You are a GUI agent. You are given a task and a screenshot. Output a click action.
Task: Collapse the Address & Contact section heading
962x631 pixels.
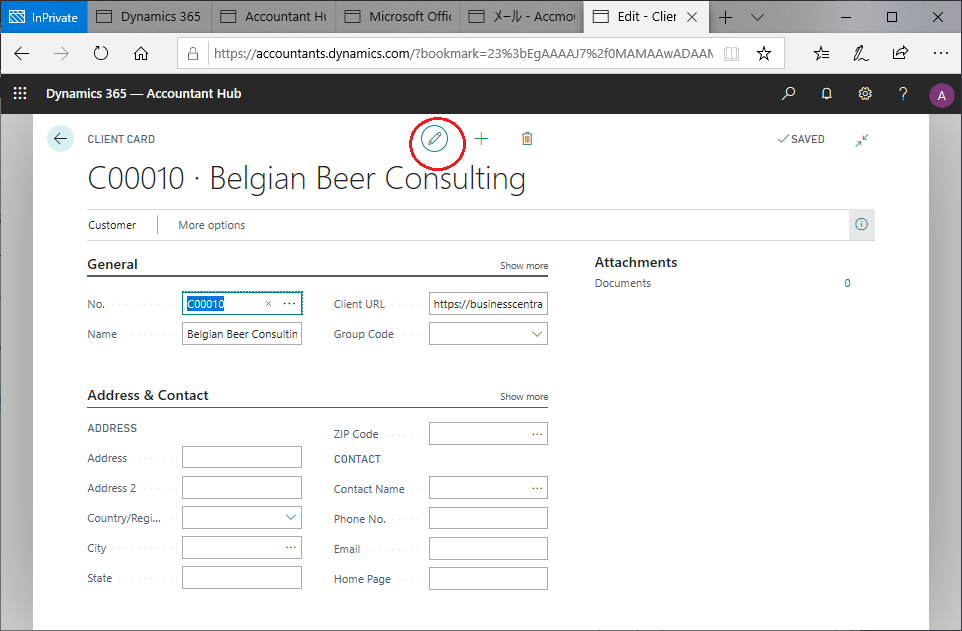pos(148,395)
